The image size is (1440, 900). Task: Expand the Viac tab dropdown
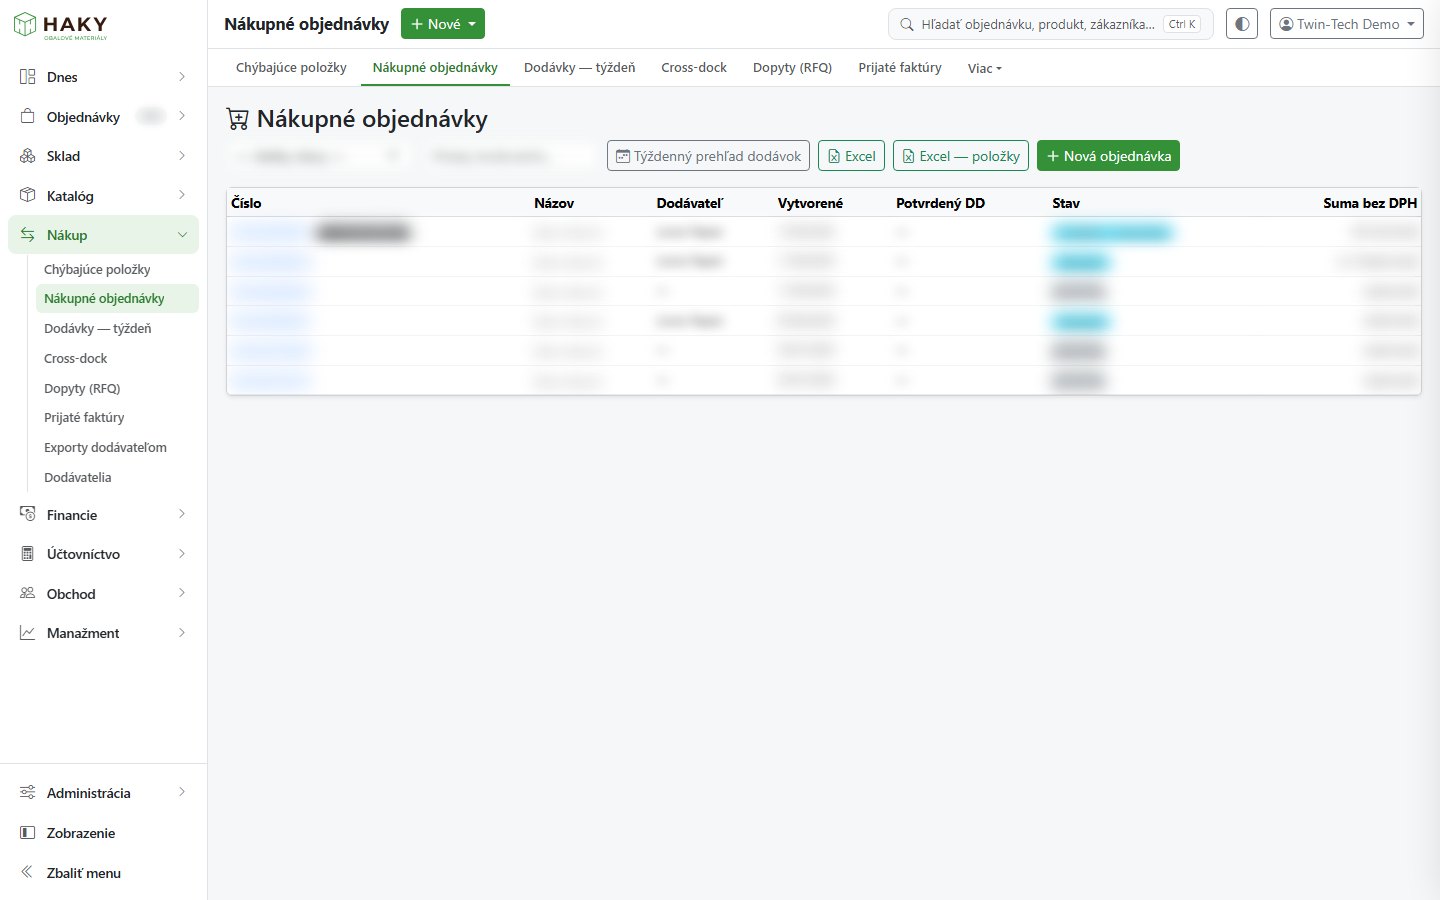pyautogui.click(x=984, y=69)
